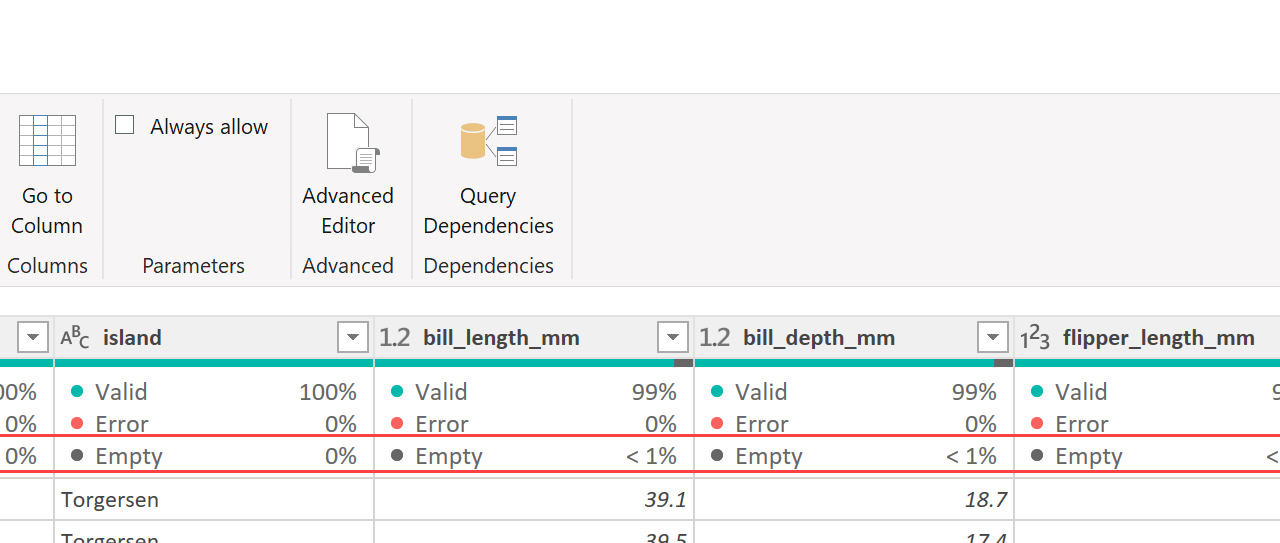Select the flipper_length_mm column header
Viewport: 1280px width, 543px height.
click(1158, 338)
